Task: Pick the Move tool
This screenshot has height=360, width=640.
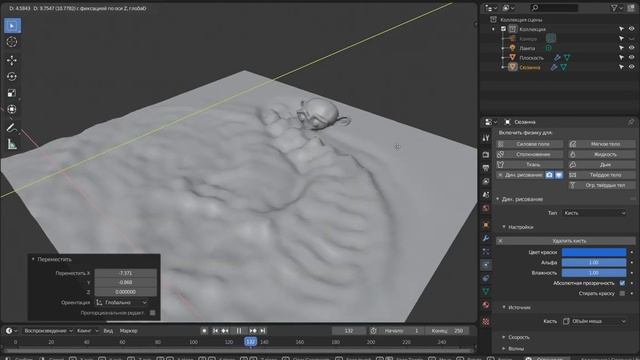Action: pyautogui.click(x=12, y=60)
